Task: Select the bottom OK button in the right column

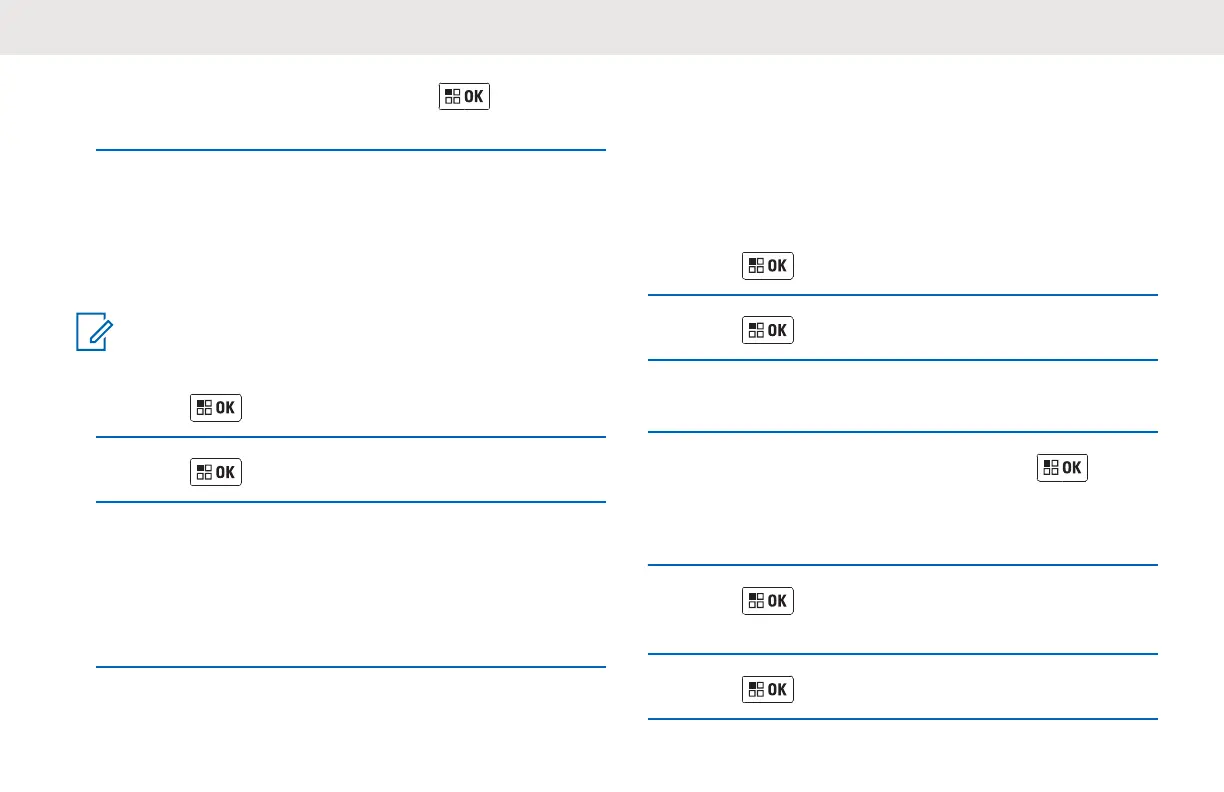Action: (768, 689)
